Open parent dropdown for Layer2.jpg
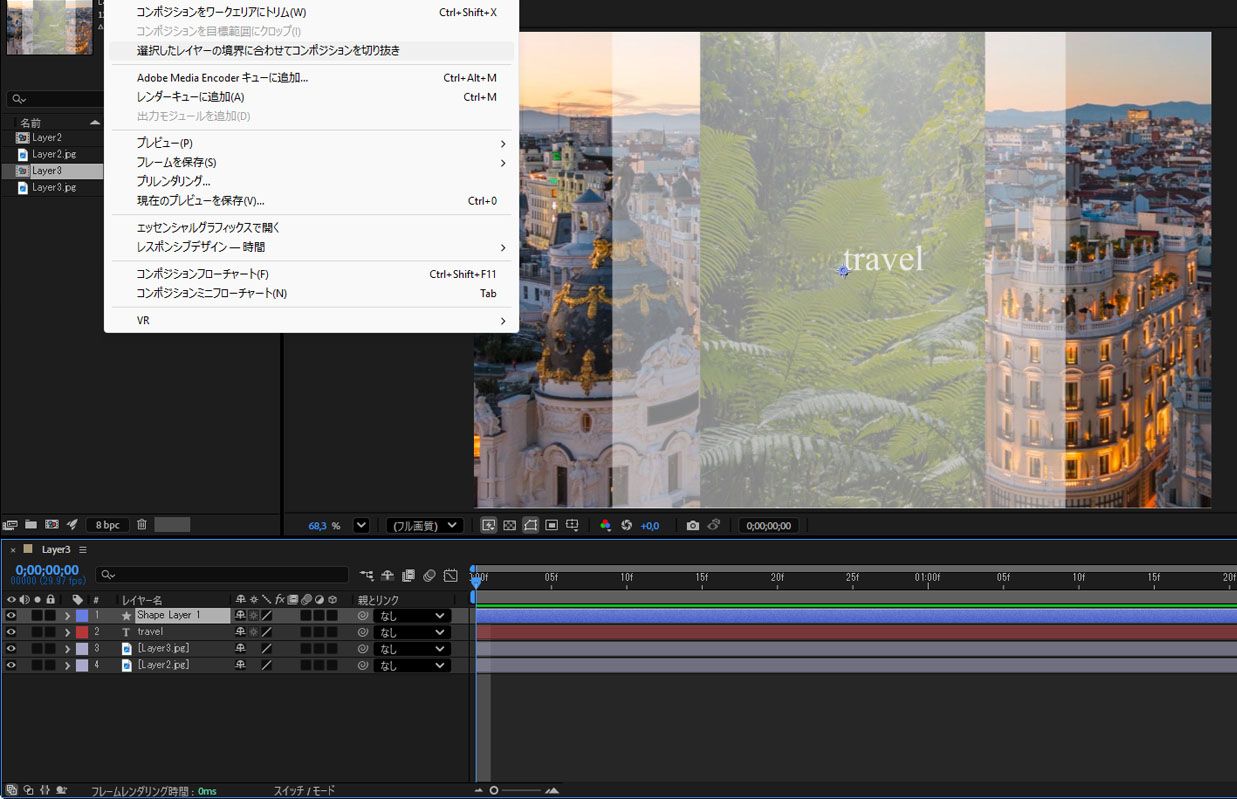Screen dimensions: 1237x799 [x=412, y=665]
